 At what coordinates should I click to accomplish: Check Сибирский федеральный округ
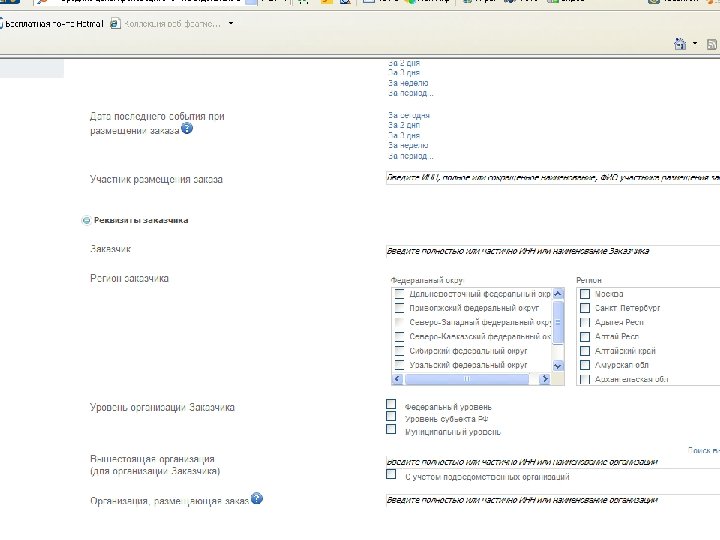click(399, 351)
